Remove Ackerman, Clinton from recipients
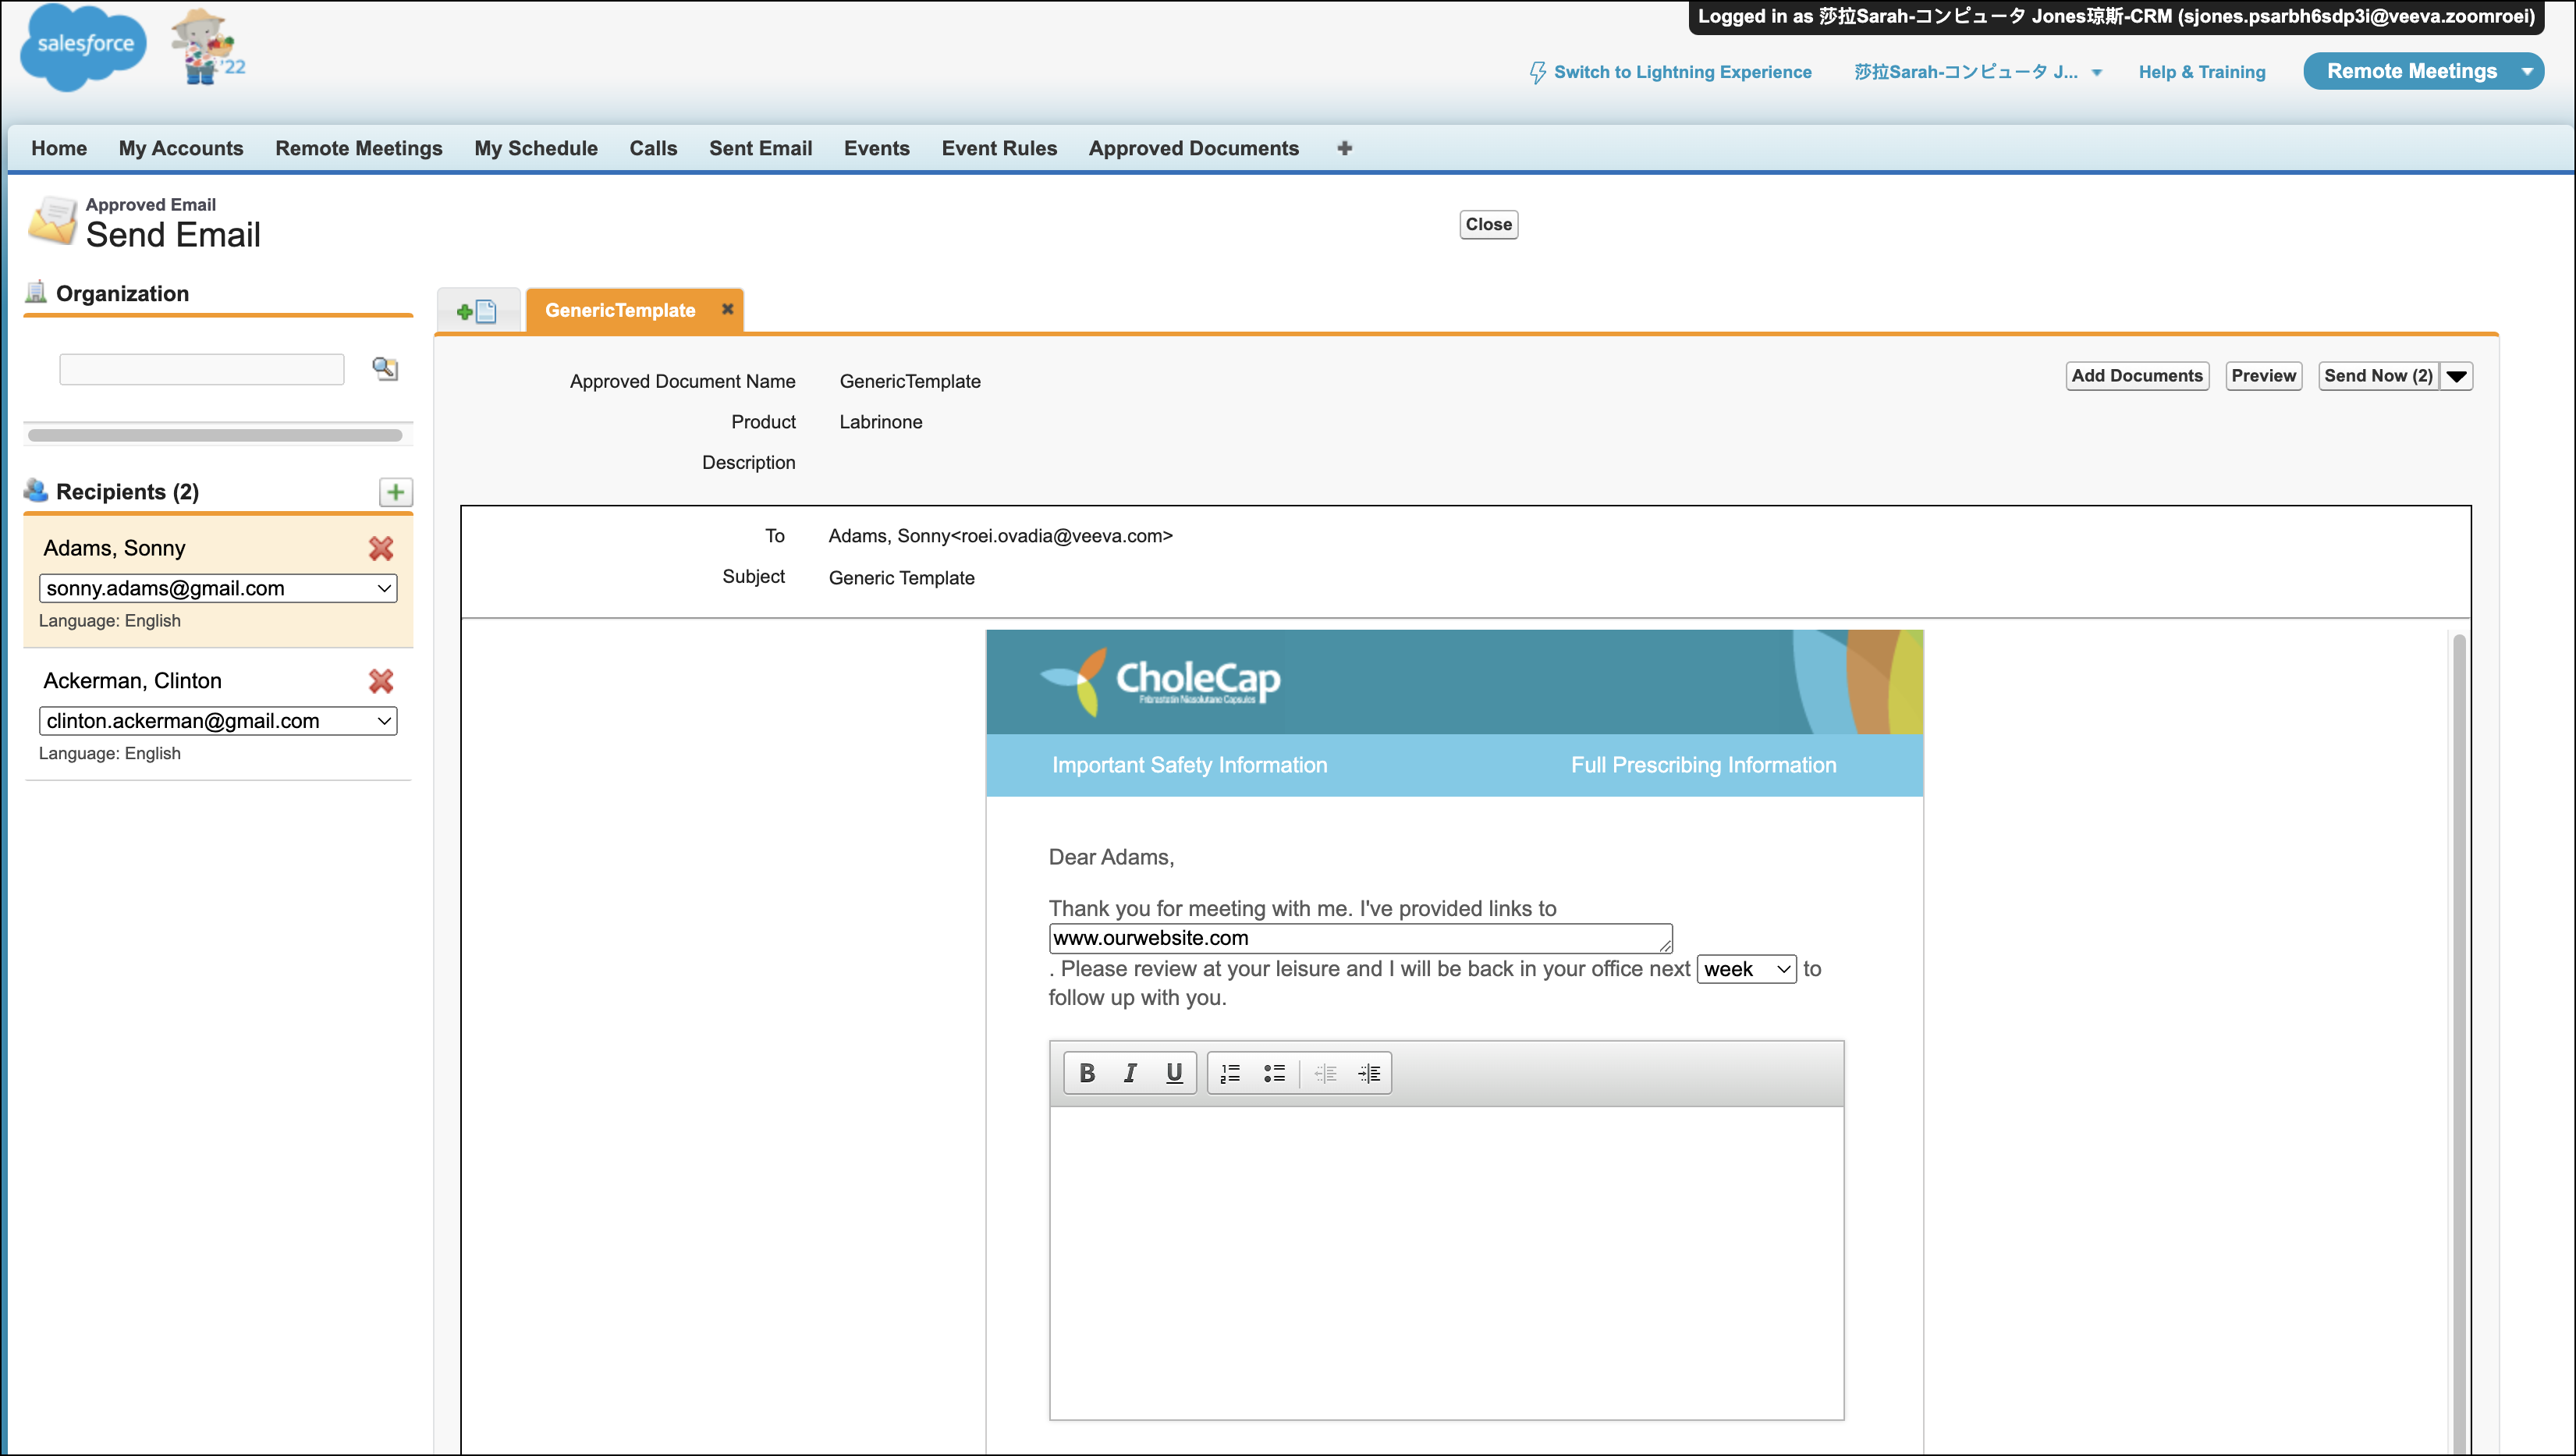This screenshot has width=2576, height=1456. click(x=381, y=681)
